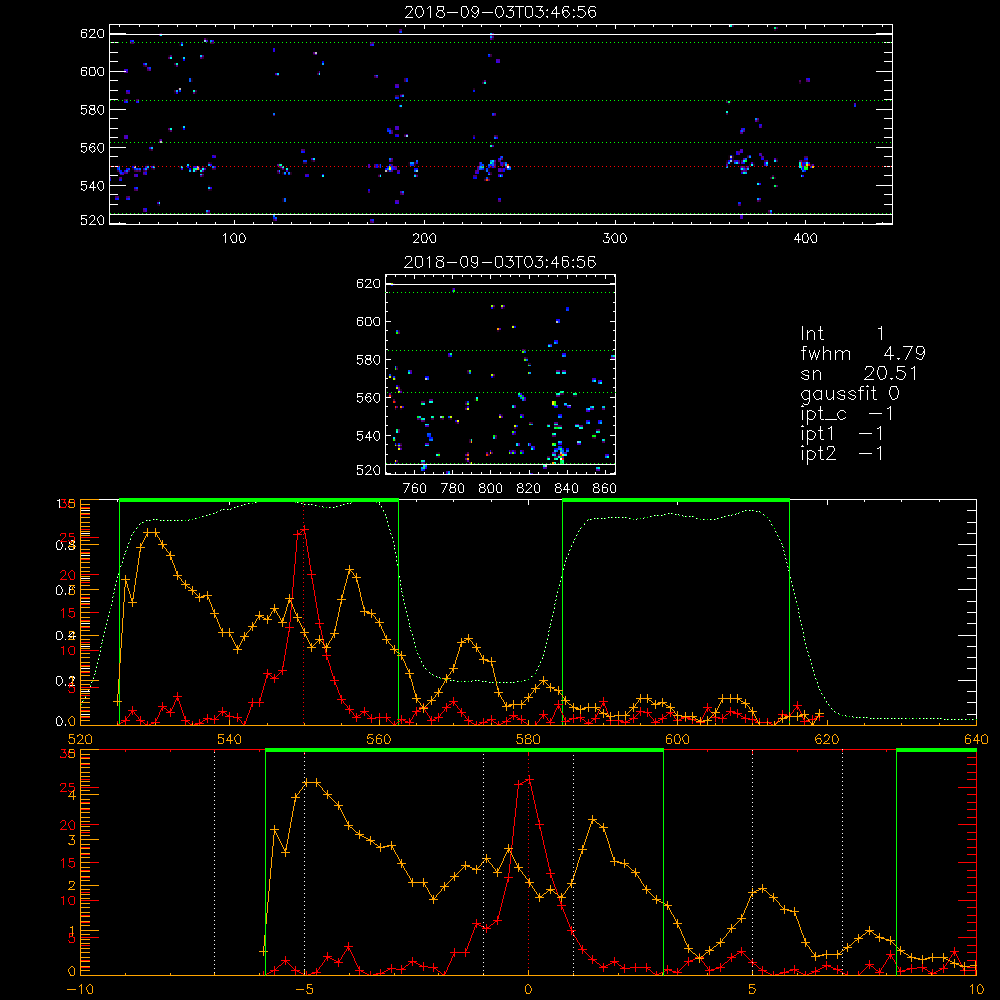Click x-axis tick label 640 of the profile plot
The image size is (1000, 1000).
[976, 739]
